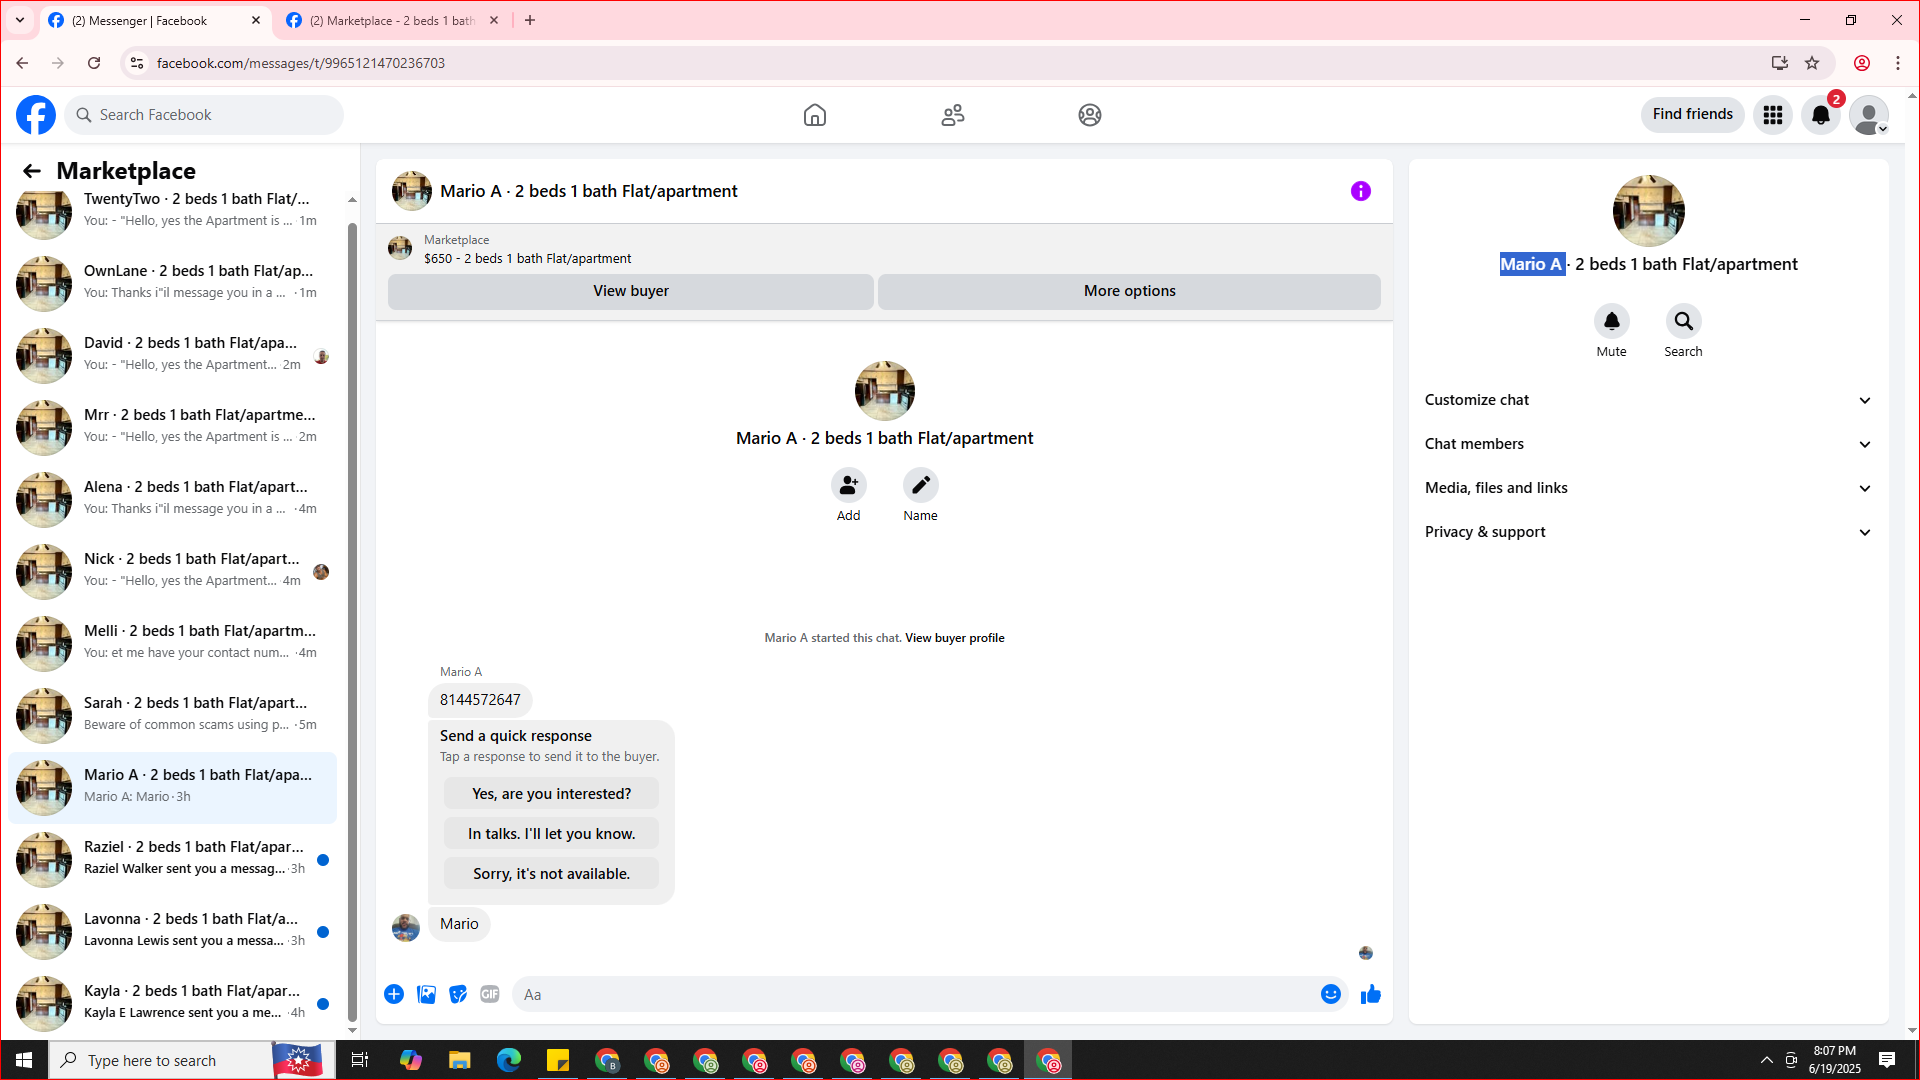Open Chrome tab search dropdown
The image size is (1920, 1080).
point(20,20)
